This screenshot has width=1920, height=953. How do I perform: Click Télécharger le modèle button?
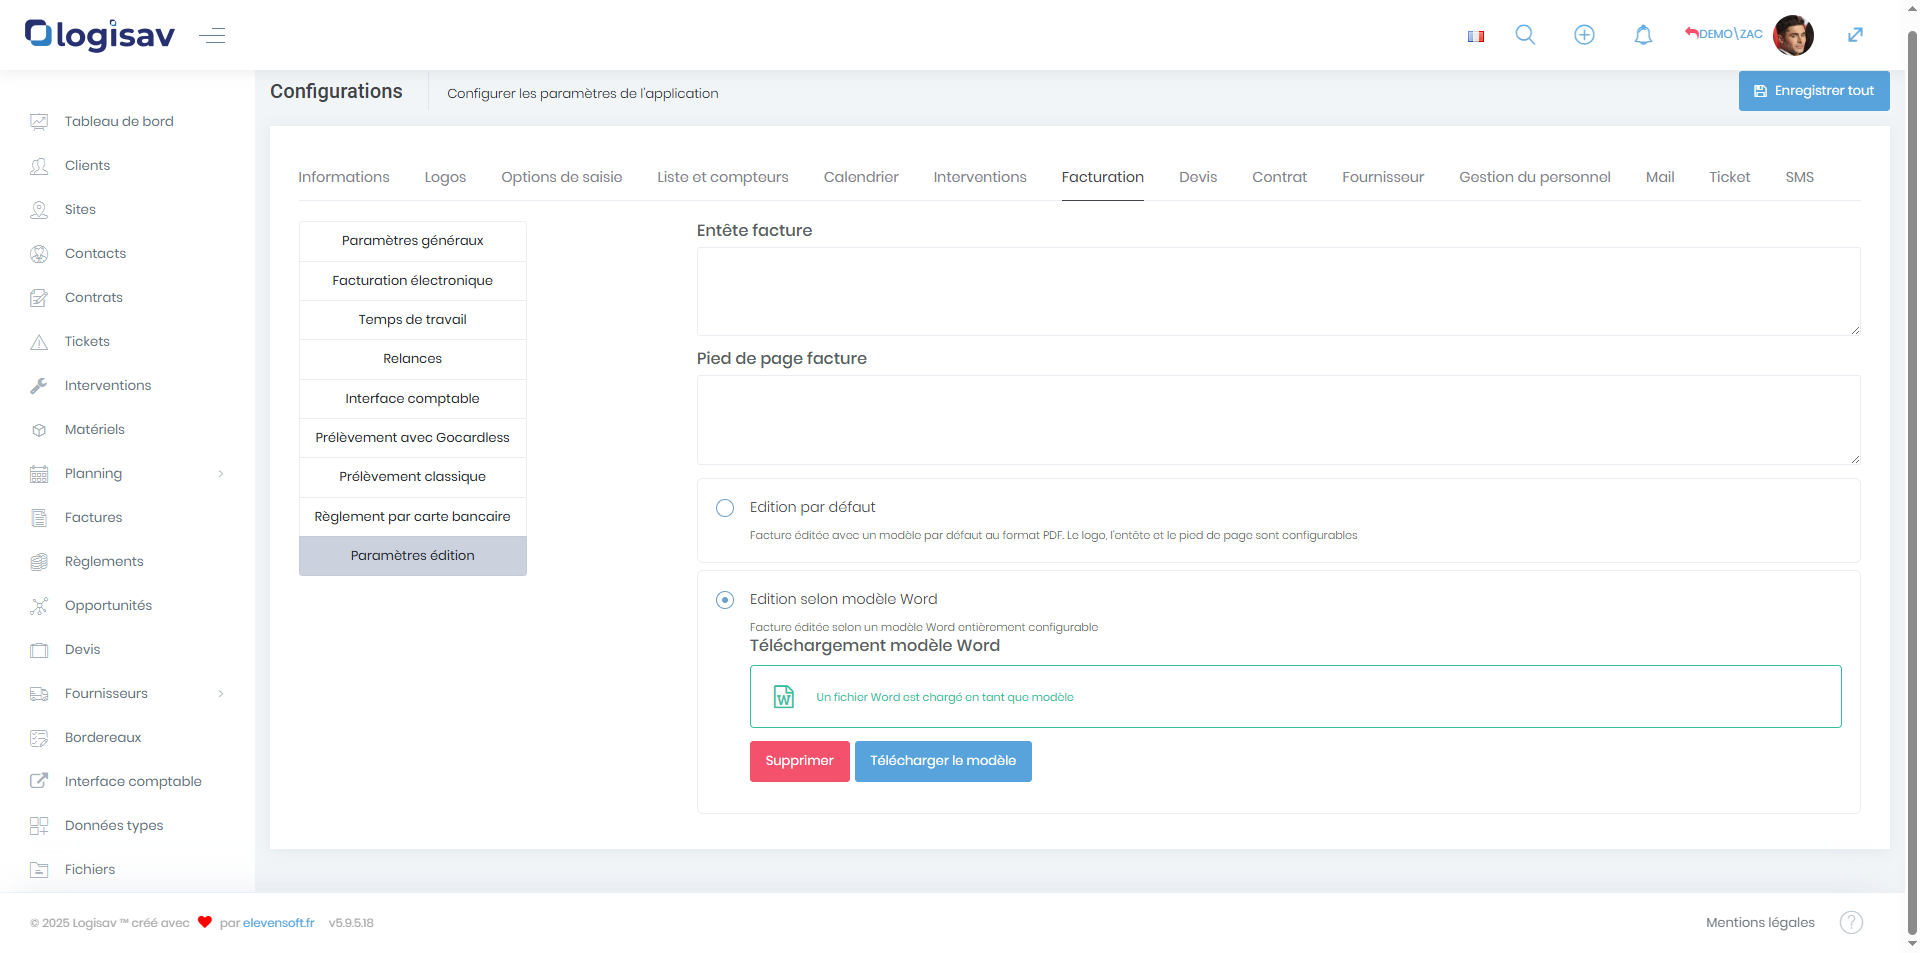click(942, 761)
